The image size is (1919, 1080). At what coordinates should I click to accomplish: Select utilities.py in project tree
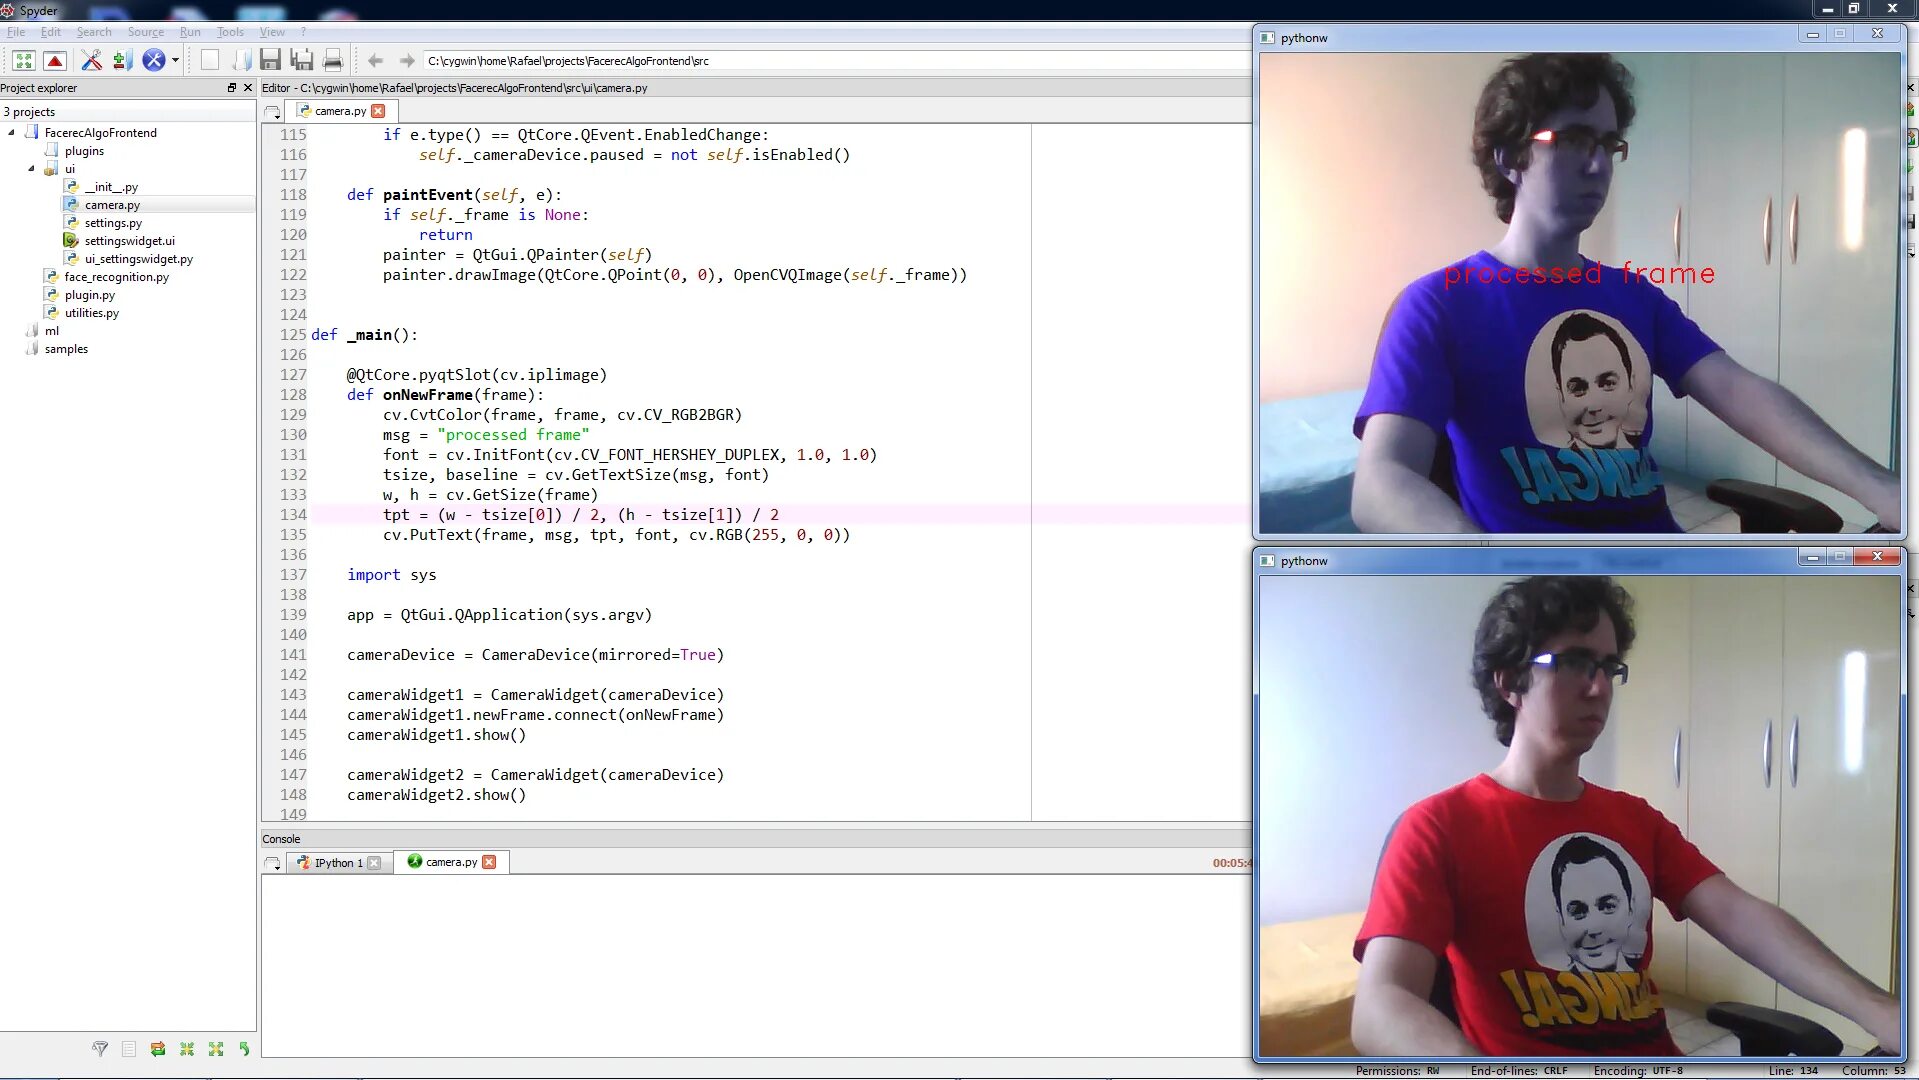91,313
